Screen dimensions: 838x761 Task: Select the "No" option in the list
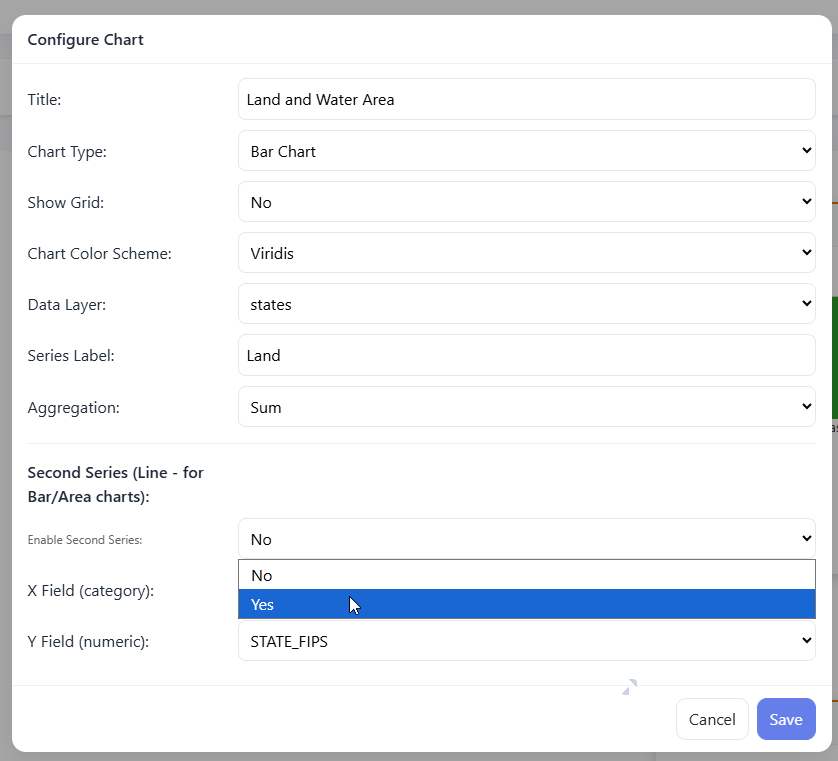(527, 575)
